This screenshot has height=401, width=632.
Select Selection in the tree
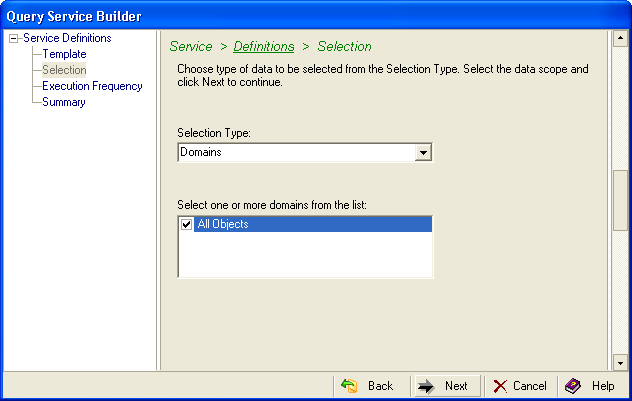click(64, 70)
